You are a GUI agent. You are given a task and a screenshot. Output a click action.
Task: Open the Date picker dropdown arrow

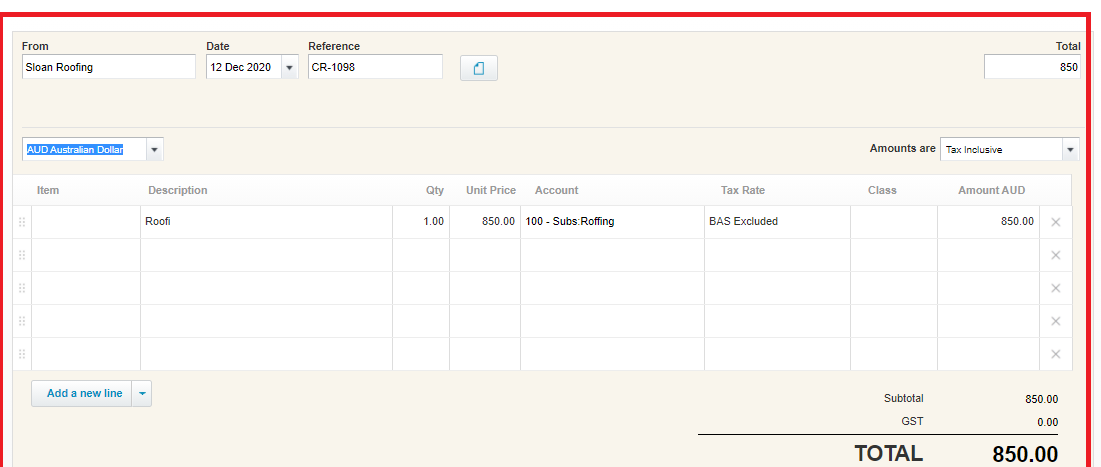point(289,67)
